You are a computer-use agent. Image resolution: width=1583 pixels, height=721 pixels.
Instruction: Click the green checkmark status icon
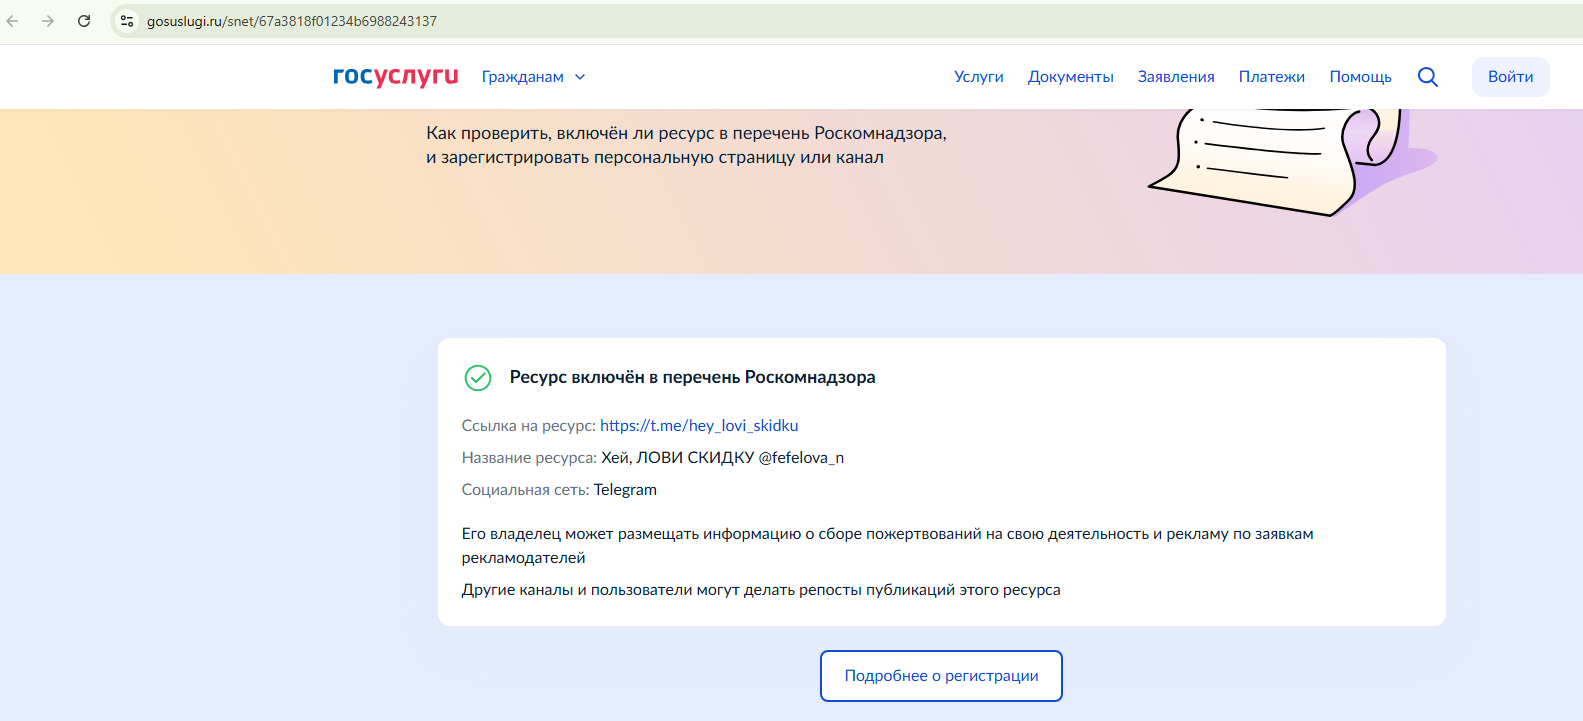tap(478, 378)
